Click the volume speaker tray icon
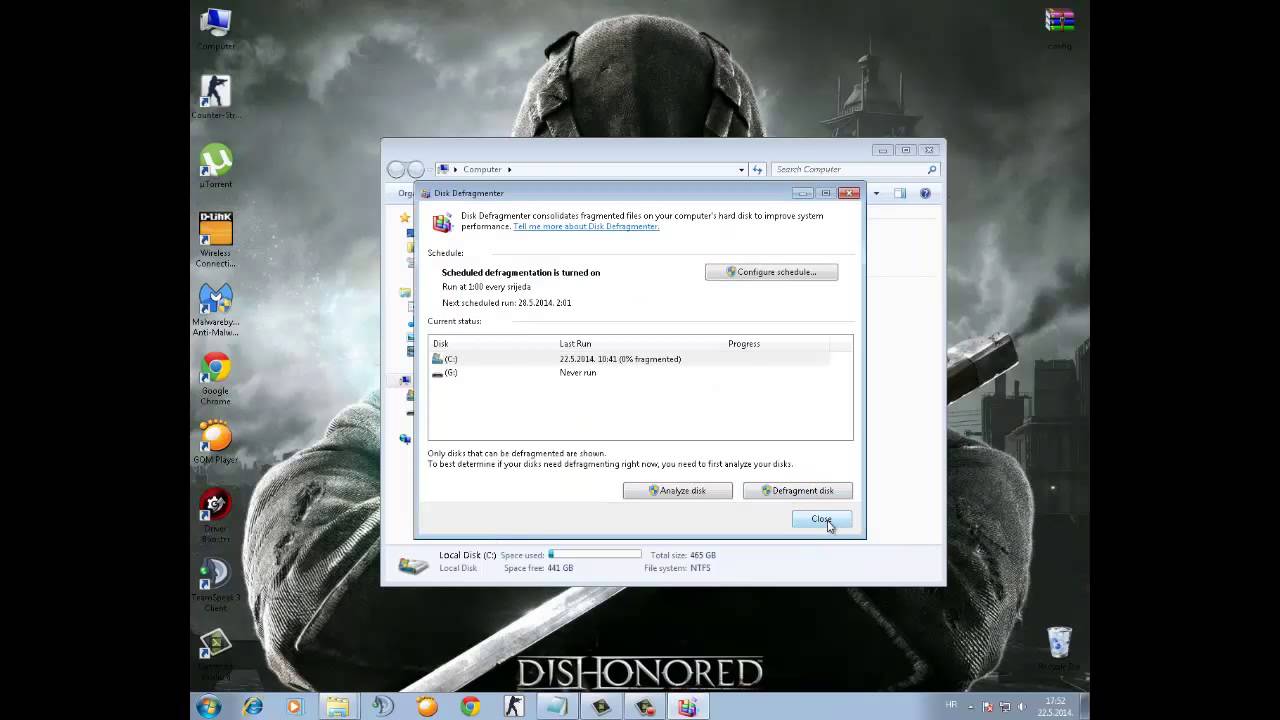The height and width of the screenshot is (720, 1280). coord(1023,707)
